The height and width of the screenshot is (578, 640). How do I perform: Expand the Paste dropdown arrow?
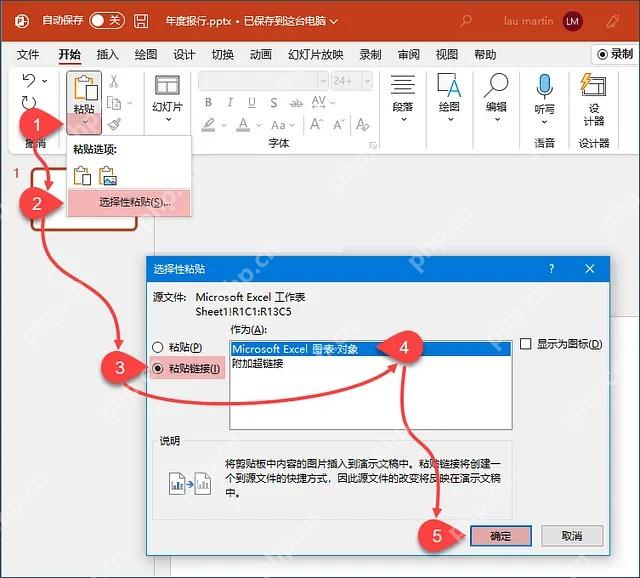click(85, 122)
